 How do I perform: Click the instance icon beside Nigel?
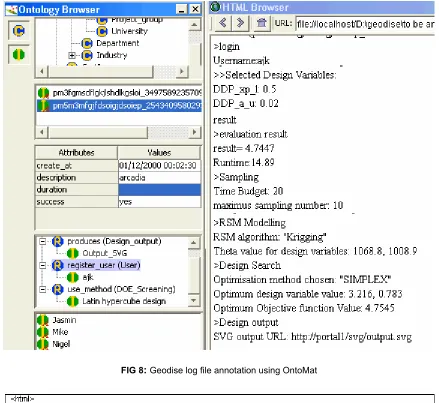[43, 344]
